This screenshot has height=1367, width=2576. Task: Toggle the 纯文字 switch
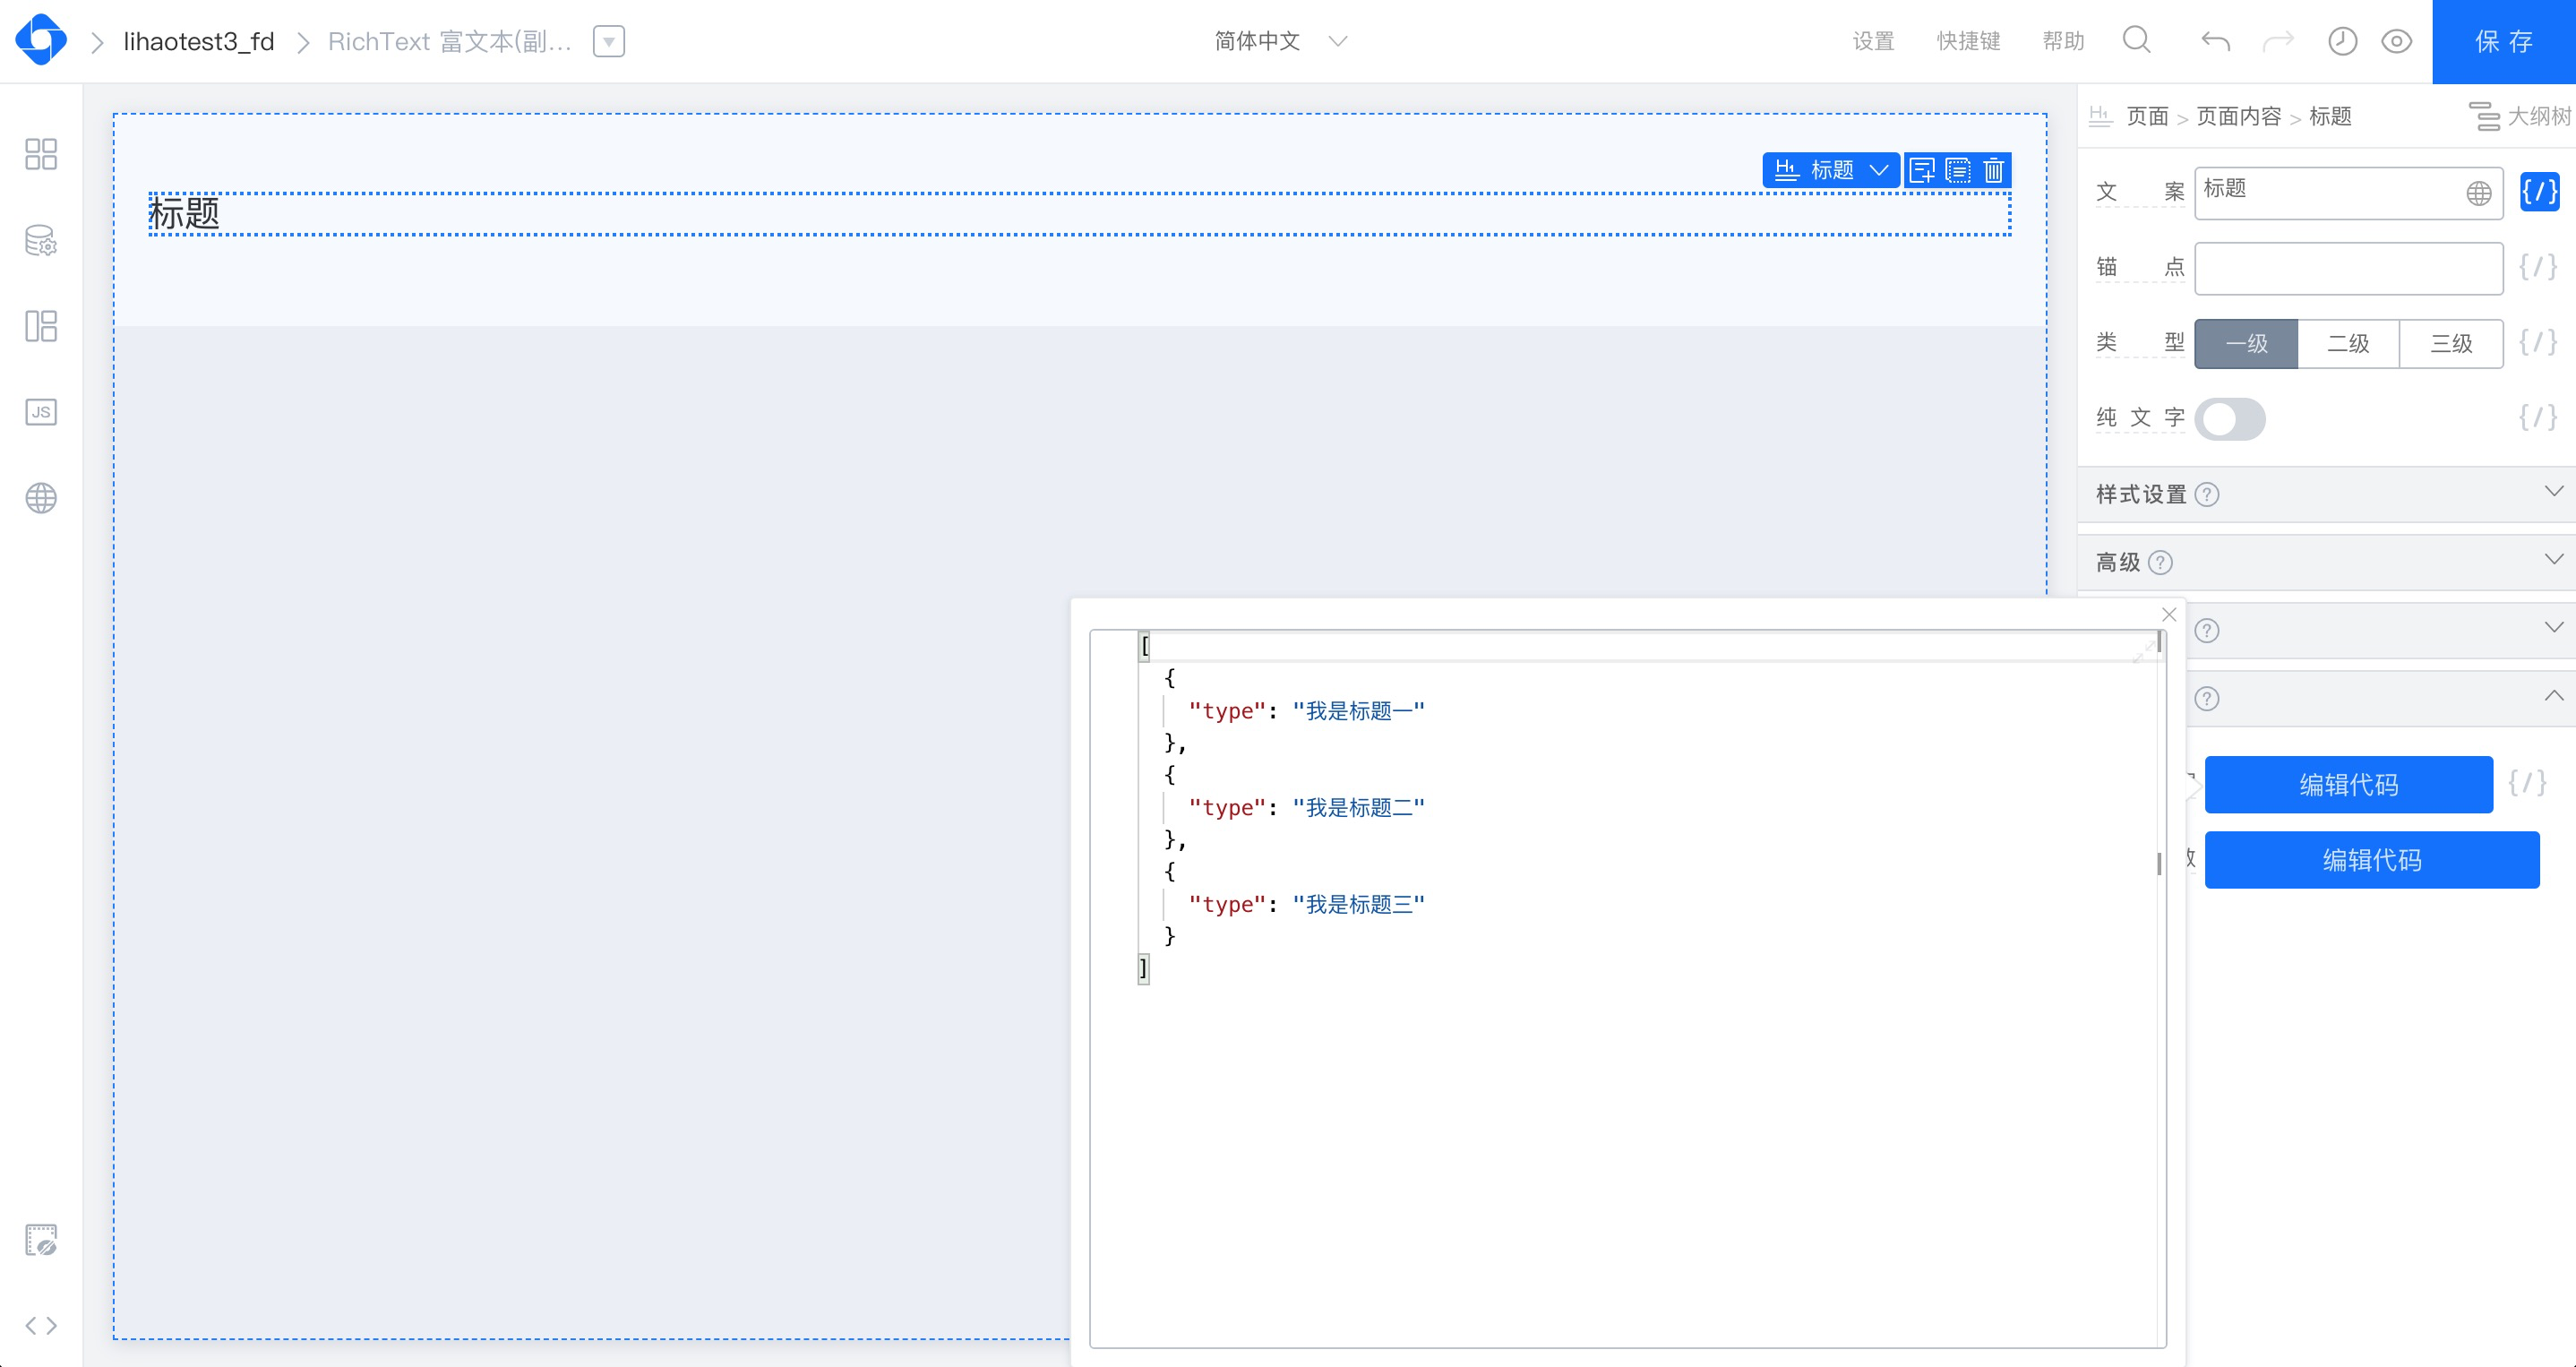coord(2229,419)
